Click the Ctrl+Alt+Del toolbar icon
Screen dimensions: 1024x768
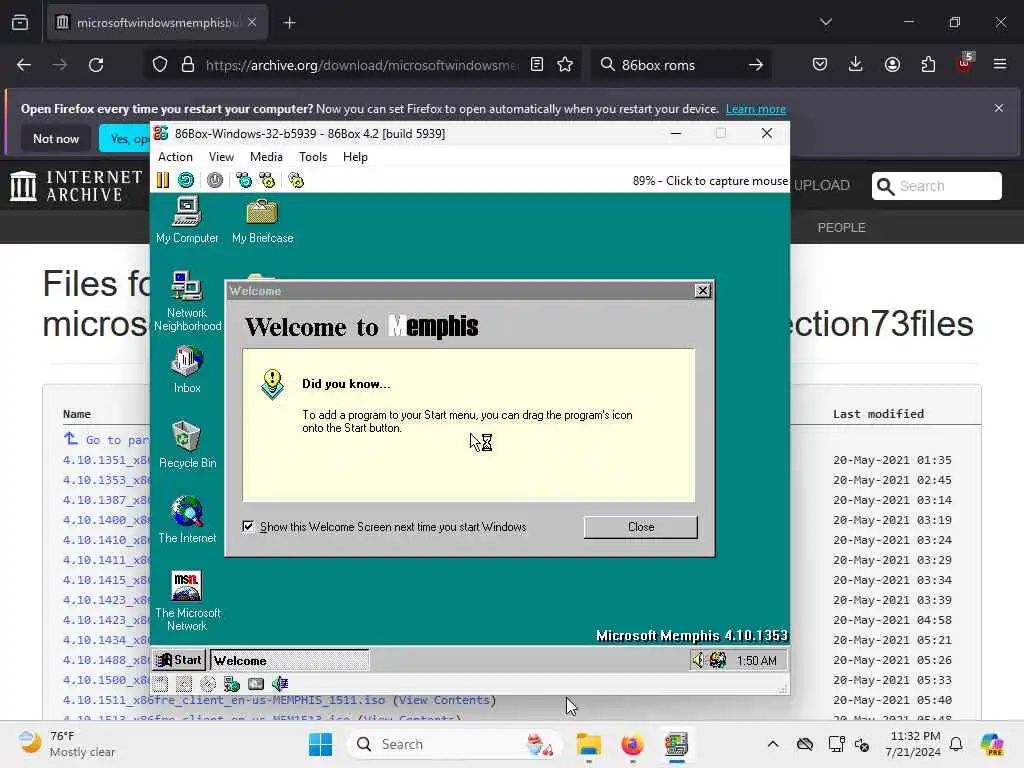[244, 180]
